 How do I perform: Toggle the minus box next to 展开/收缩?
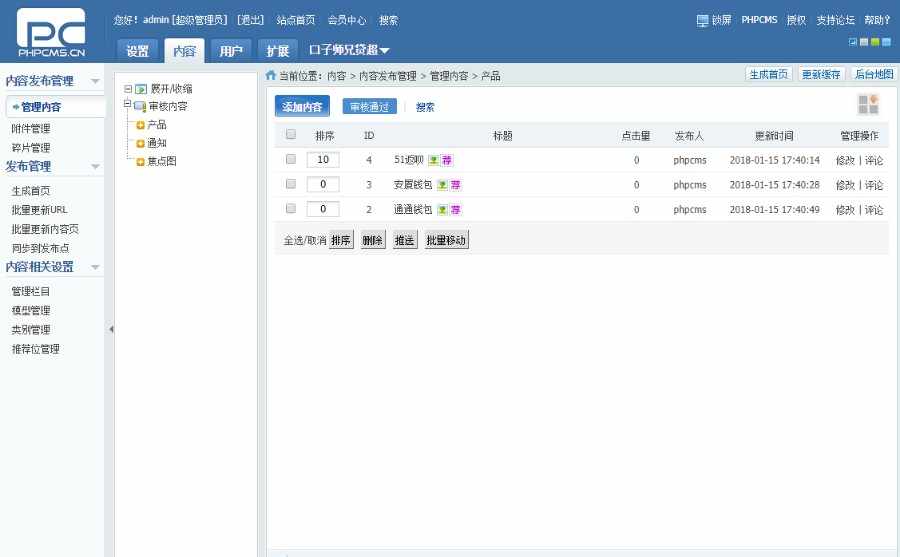click(128, 89)
